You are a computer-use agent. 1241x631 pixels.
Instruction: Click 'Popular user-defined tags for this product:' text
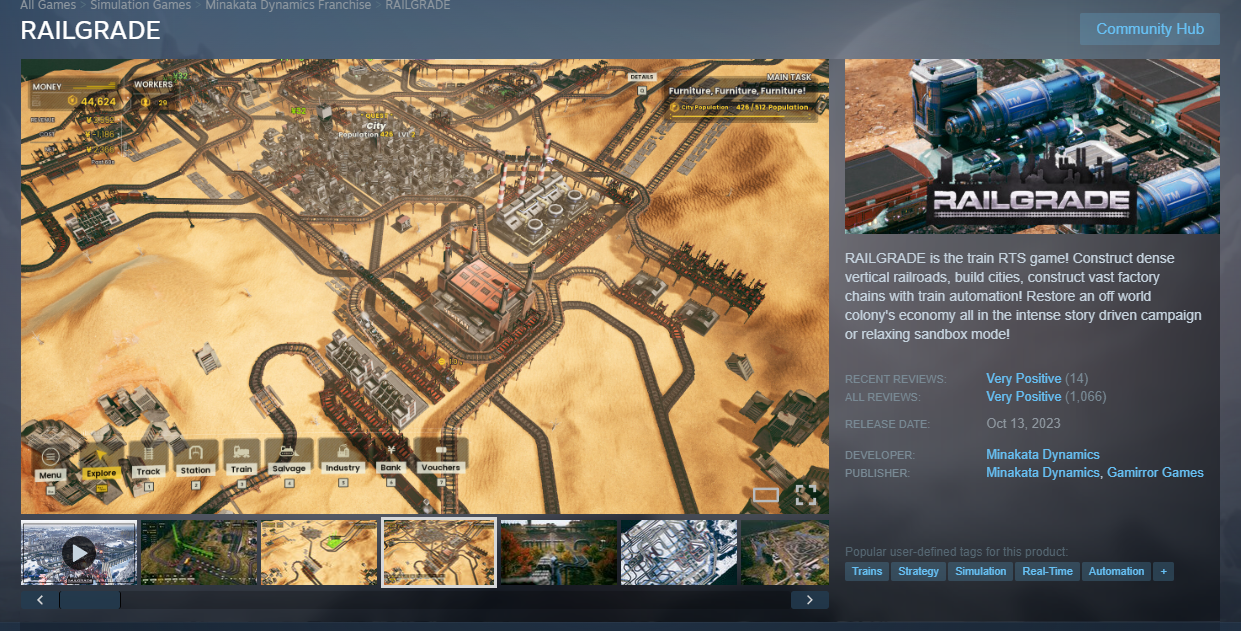[956, 552]
